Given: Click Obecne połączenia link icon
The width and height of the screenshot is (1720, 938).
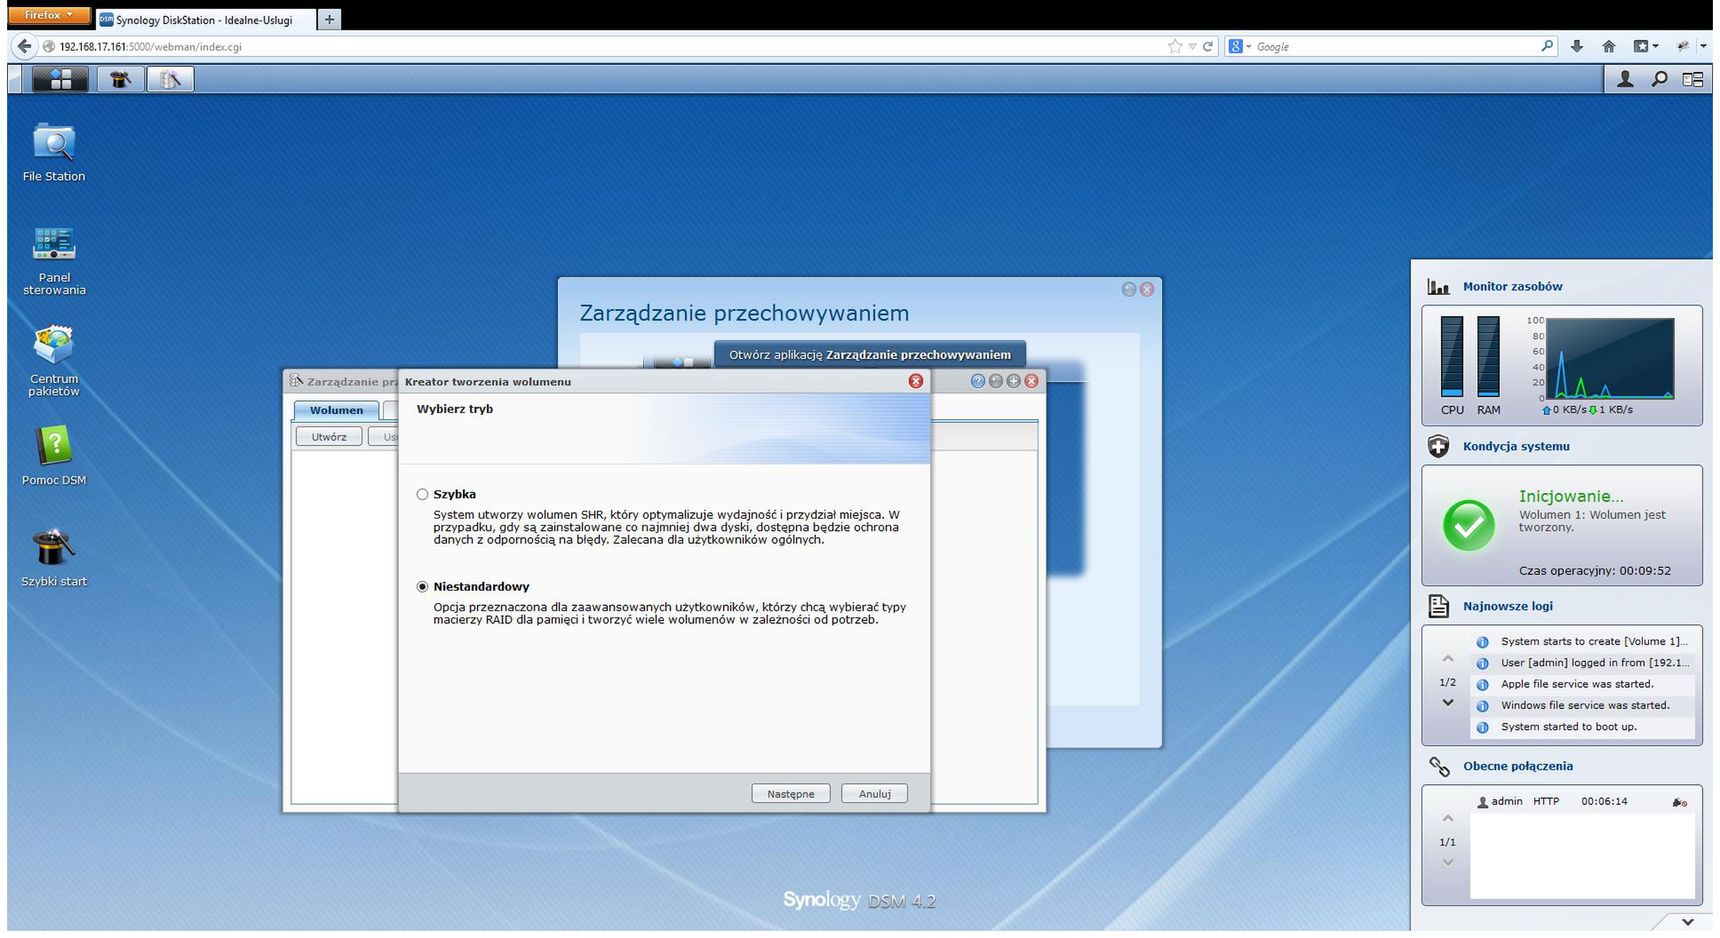Looking at the screenshot, I should click(x=1439, y=767).
